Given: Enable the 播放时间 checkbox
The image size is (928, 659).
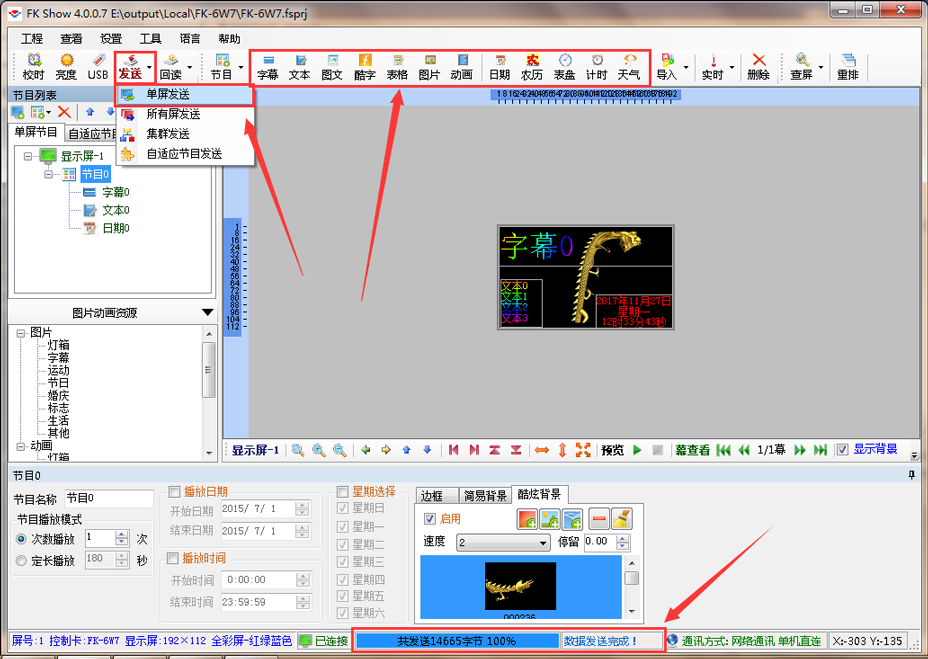Looking at the screenshot, I should tap(173, 558).
